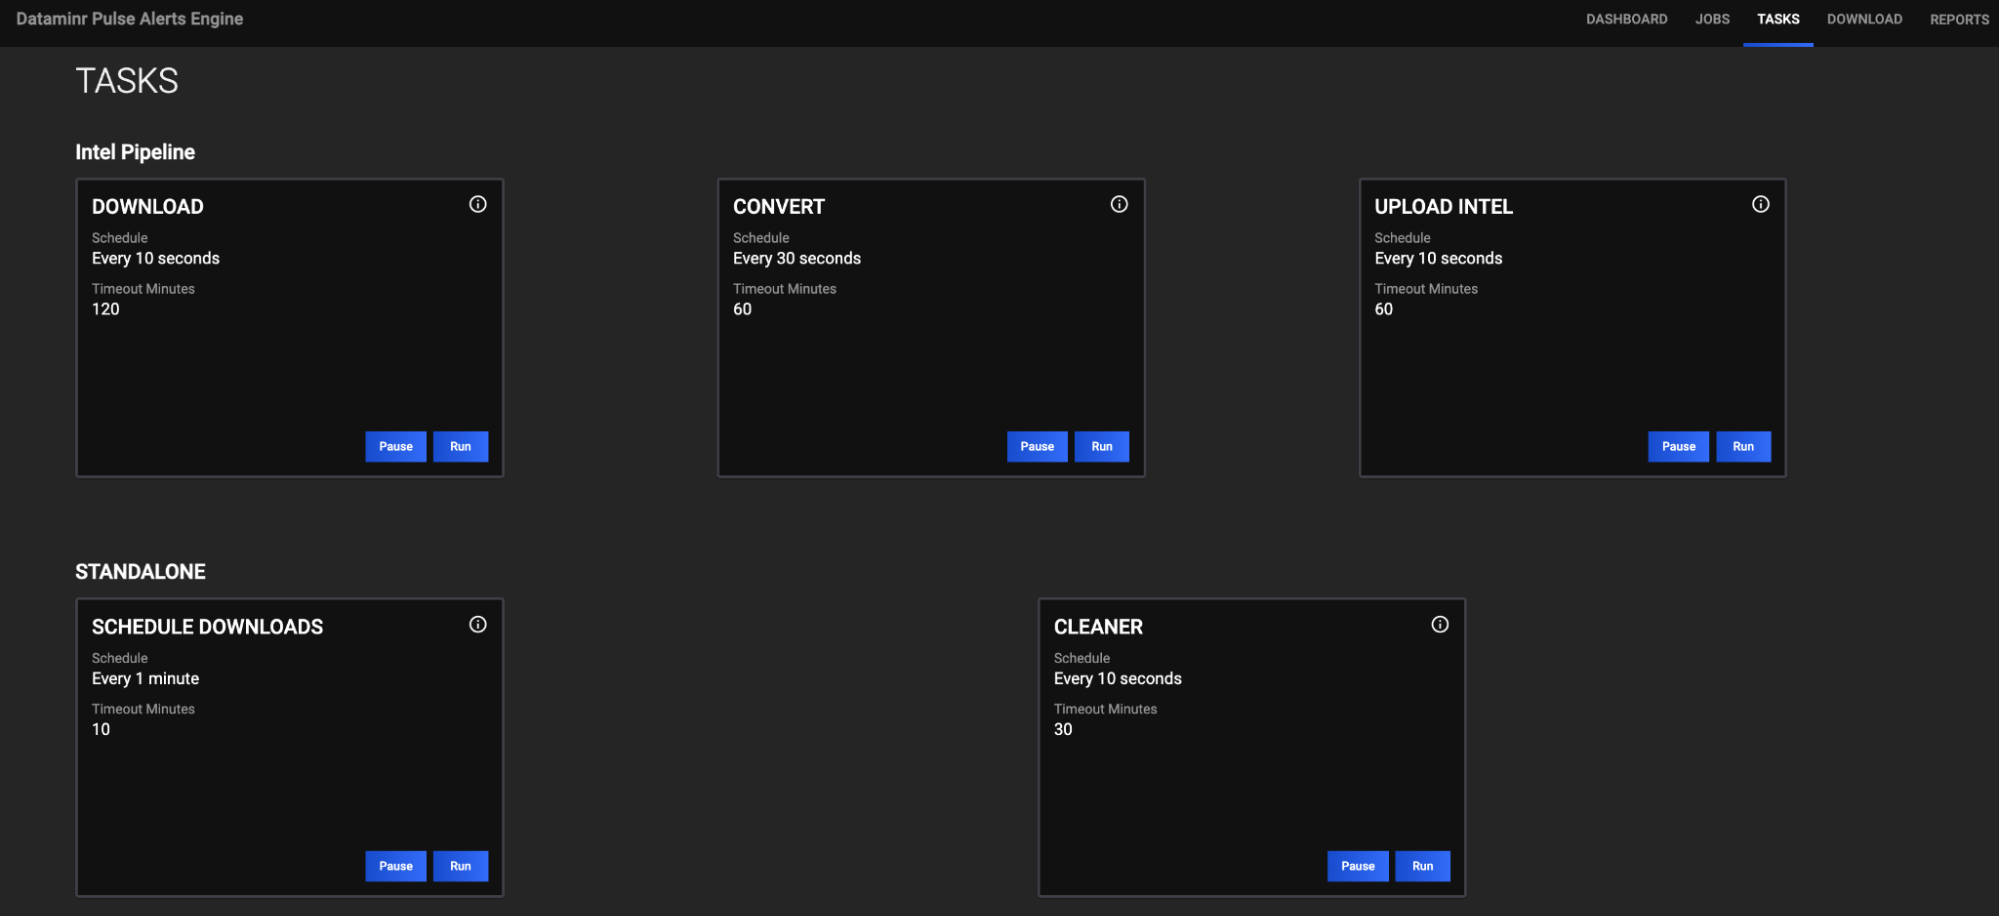
Task: Run the DOWNLOAD task
Action: 460,446
